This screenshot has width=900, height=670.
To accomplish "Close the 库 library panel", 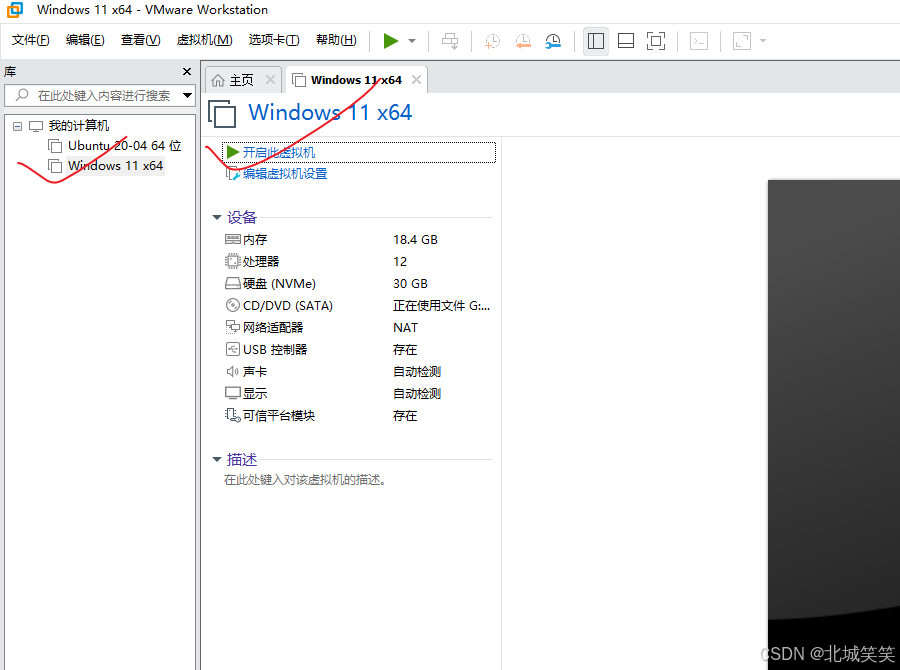I will pyautogui.click(x=187, y=72).
